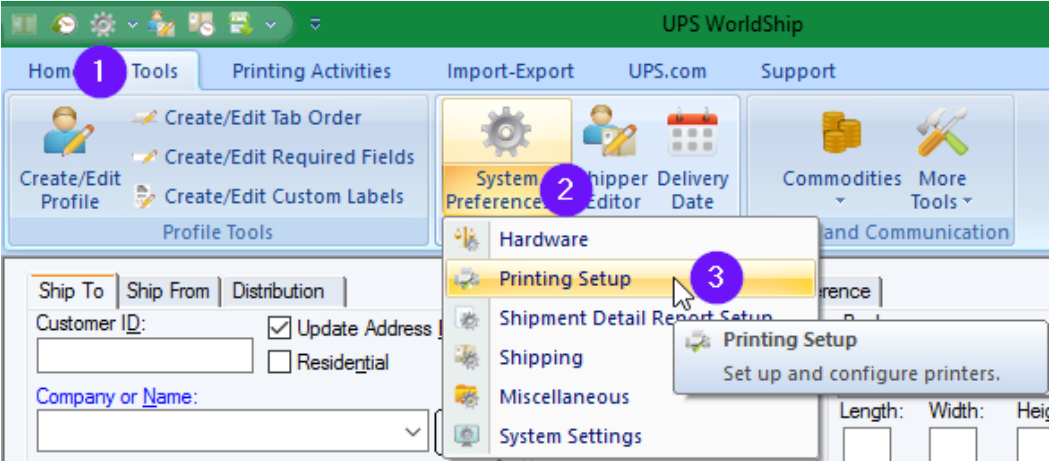Choose Hardware from System Preferences menu

pyautogui.click(x=543, y=239)
